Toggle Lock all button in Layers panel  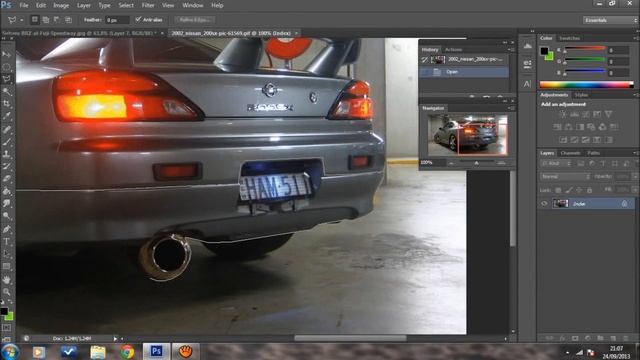coord(589,190)
